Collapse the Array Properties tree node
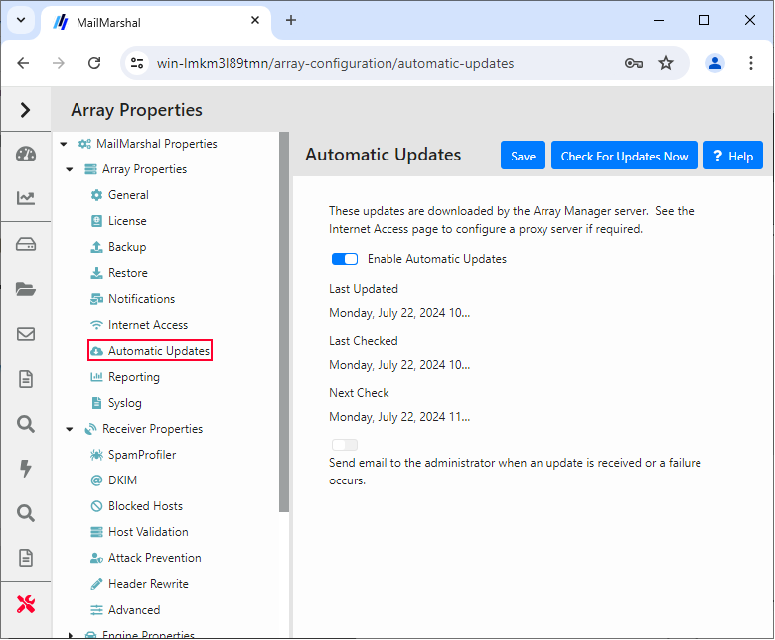 click(x=70, y=170)
